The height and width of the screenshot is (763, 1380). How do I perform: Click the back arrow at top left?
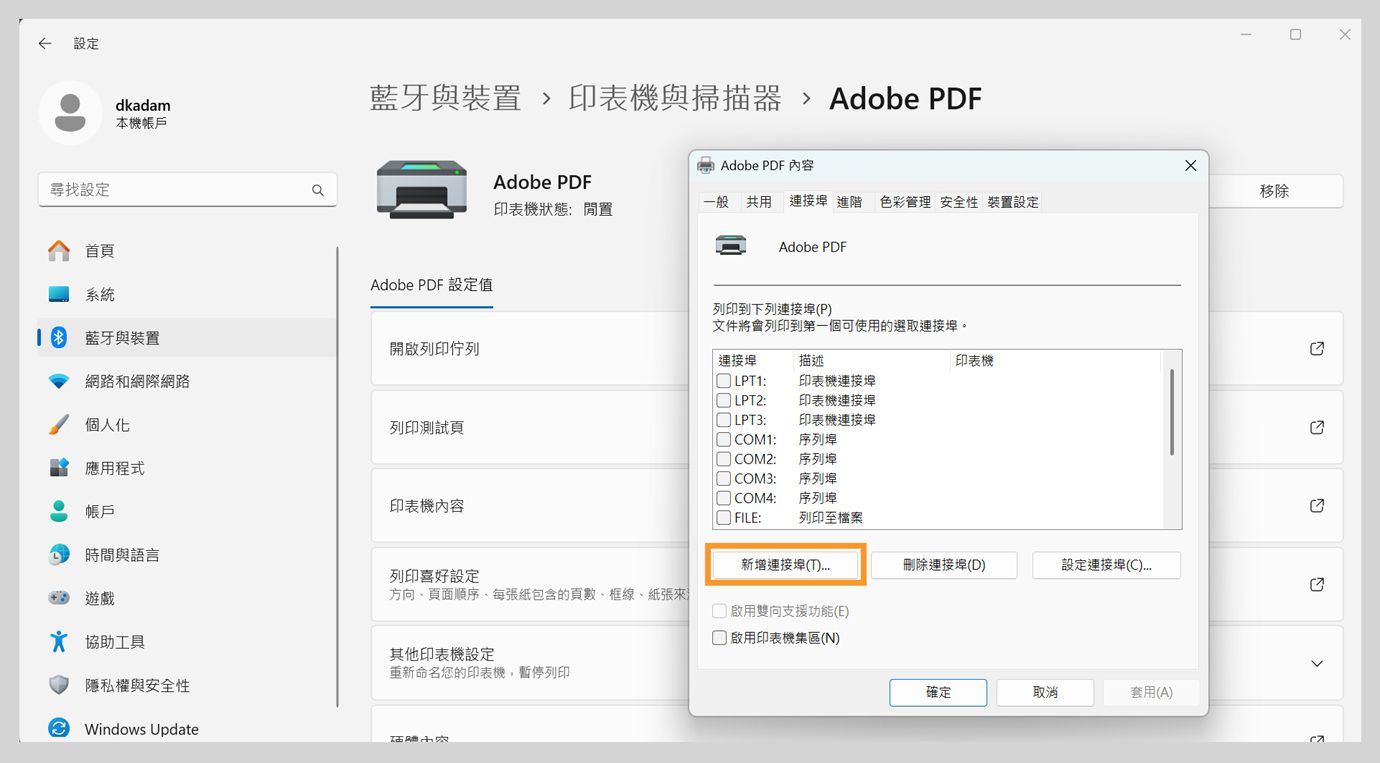(44, 43)
